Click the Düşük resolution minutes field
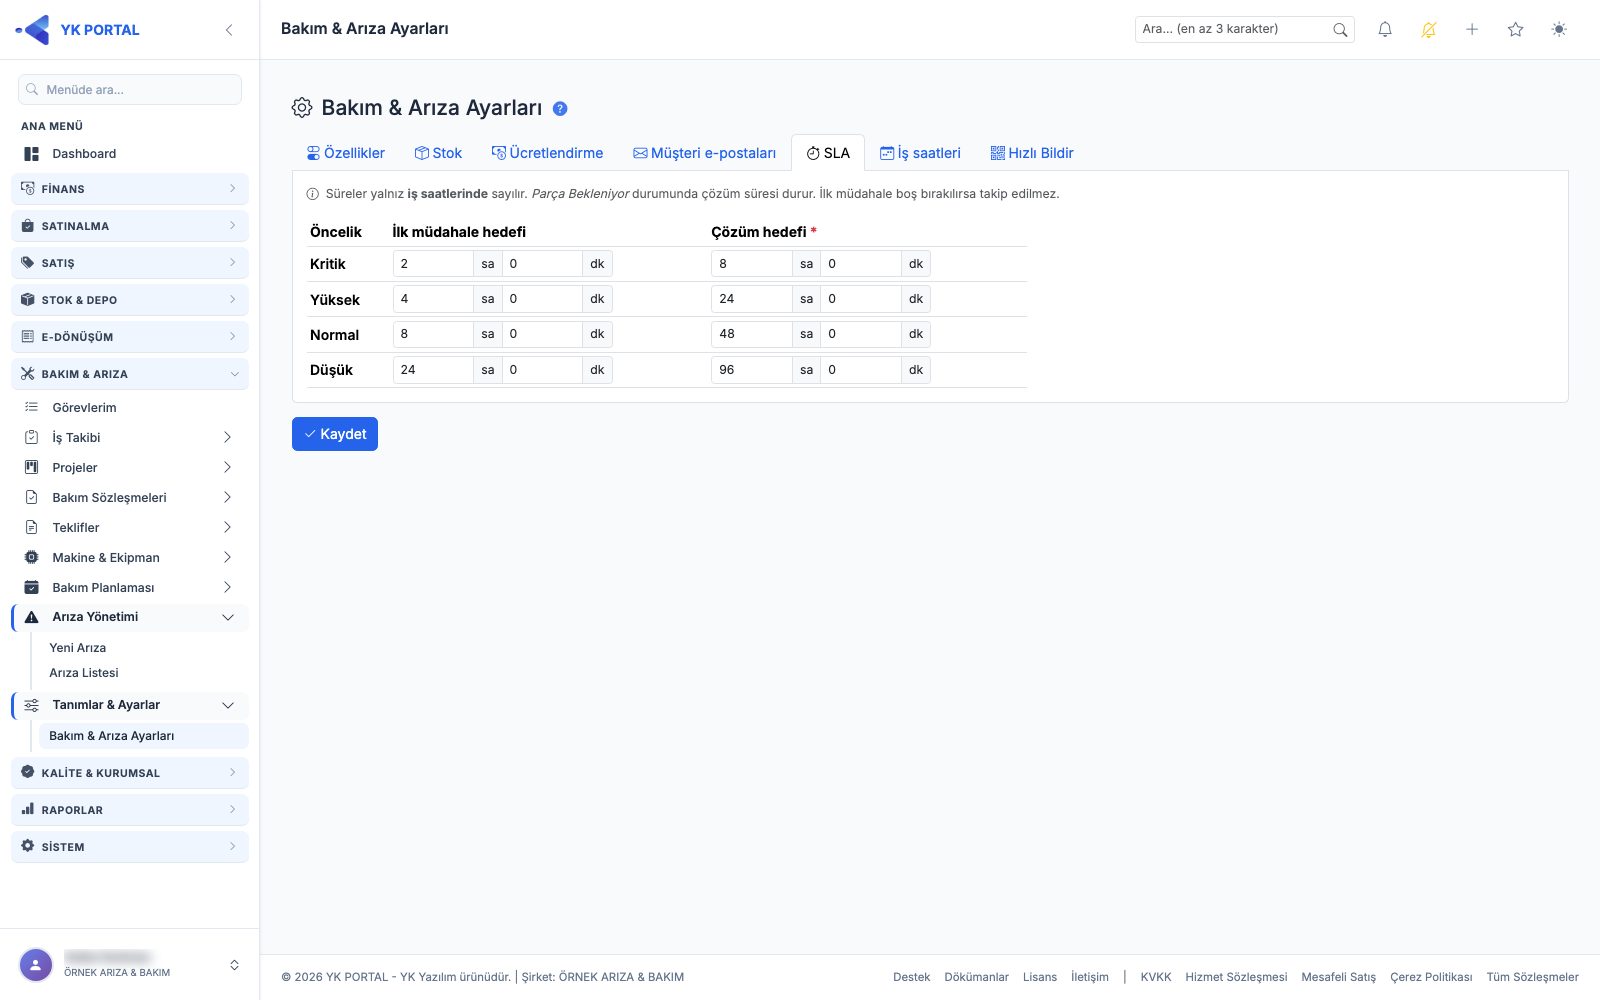The height and width of the screenshot is (1000, 1600). click(x=861, y=370)
